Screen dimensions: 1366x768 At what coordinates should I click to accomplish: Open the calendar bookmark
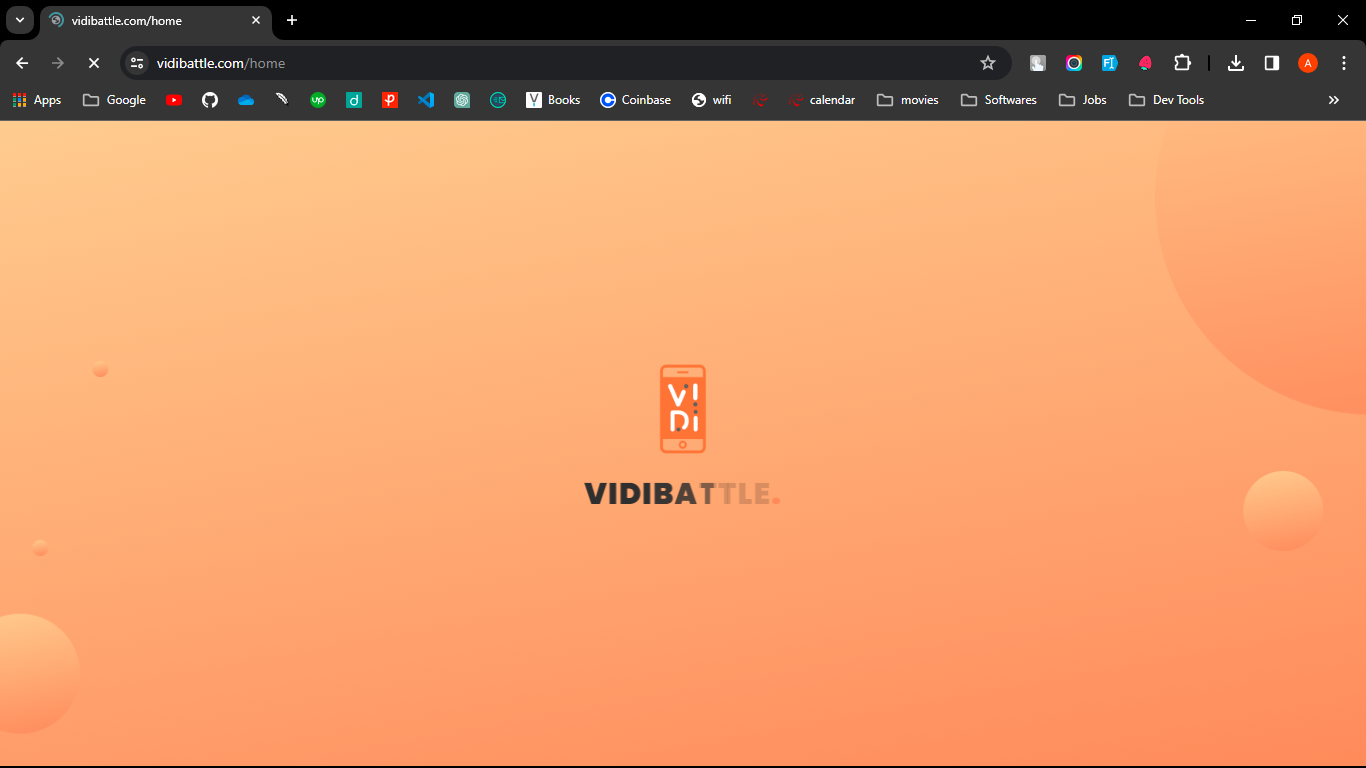822,100
